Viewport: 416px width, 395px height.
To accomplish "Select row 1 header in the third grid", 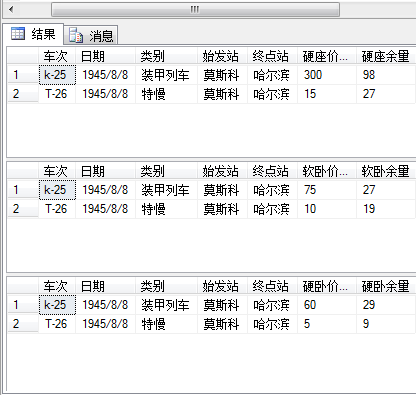I will pos(23,305).
